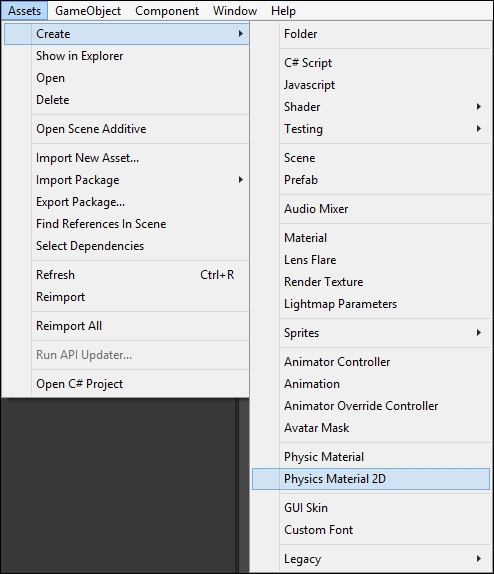Create a new C# Script
This screenshot has width=494, height=574.
(371, 63)
